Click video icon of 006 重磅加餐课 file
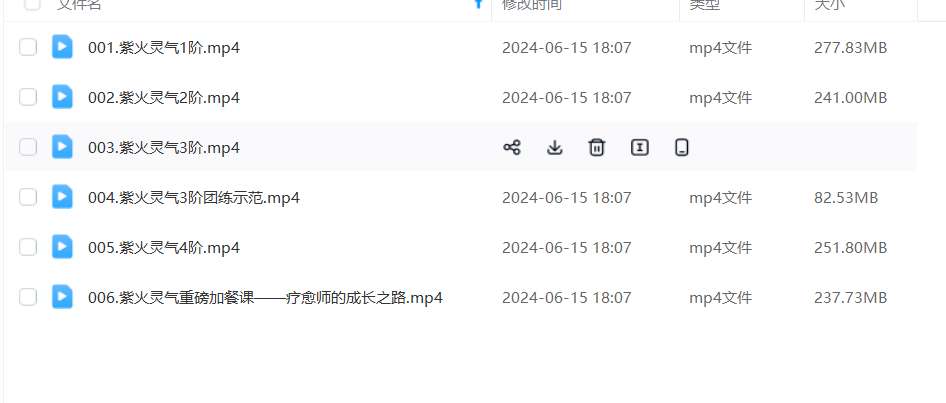Image resolution: width=946 pixels, height=403 pixels. [x=62, y=297]
